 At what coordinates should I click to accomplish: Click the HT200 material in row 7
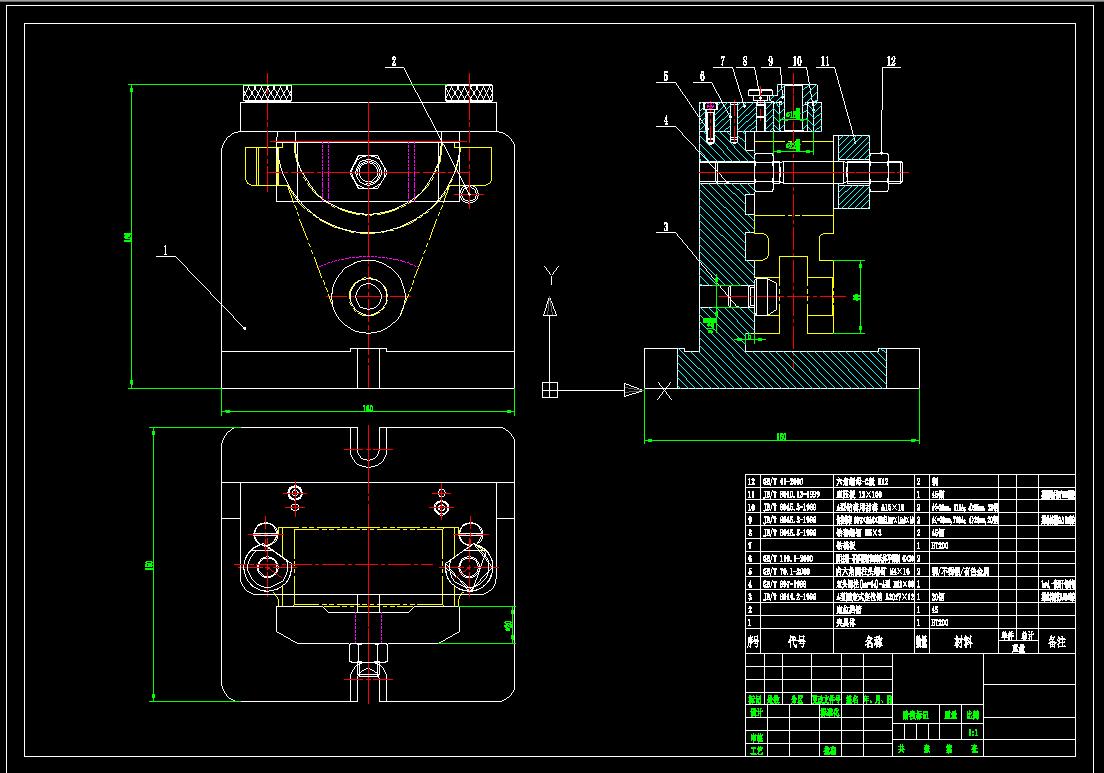coord(940,546)
